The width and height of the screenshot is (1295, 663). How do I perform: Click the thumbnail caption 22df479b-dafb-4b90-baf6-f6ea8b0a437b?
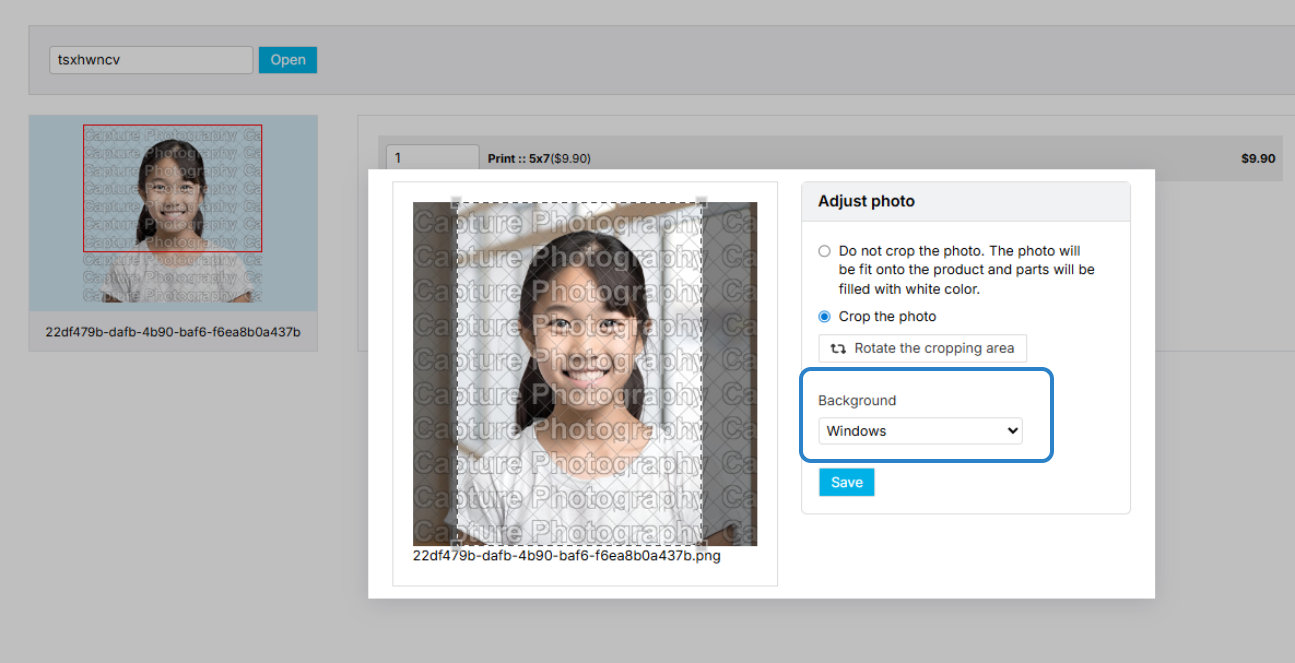point(173,331)
